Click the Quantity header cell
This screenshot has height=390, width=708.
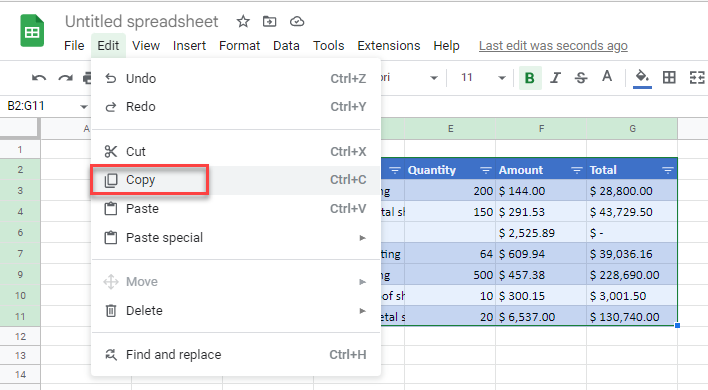[450, 170]
